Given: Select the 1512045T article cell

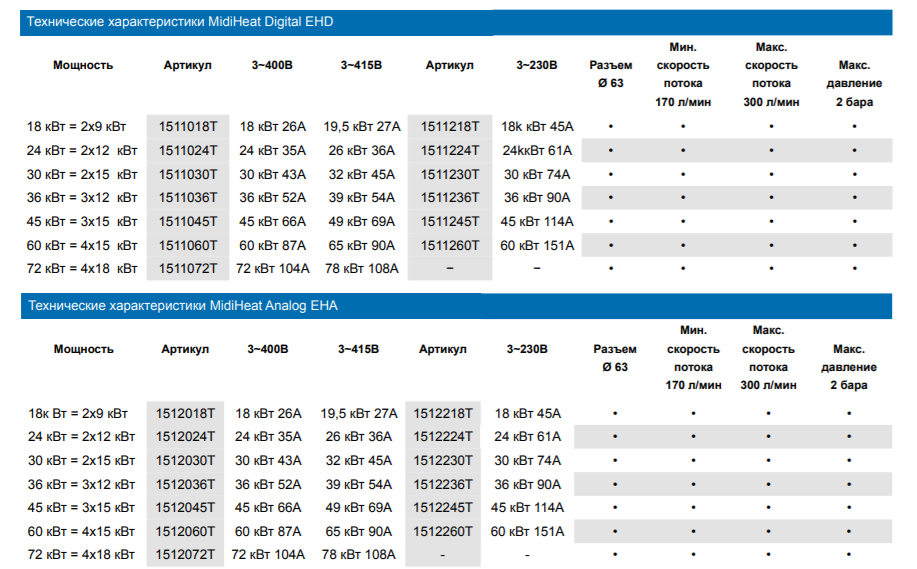Looking at the screenshot, I should click(186, 507).
